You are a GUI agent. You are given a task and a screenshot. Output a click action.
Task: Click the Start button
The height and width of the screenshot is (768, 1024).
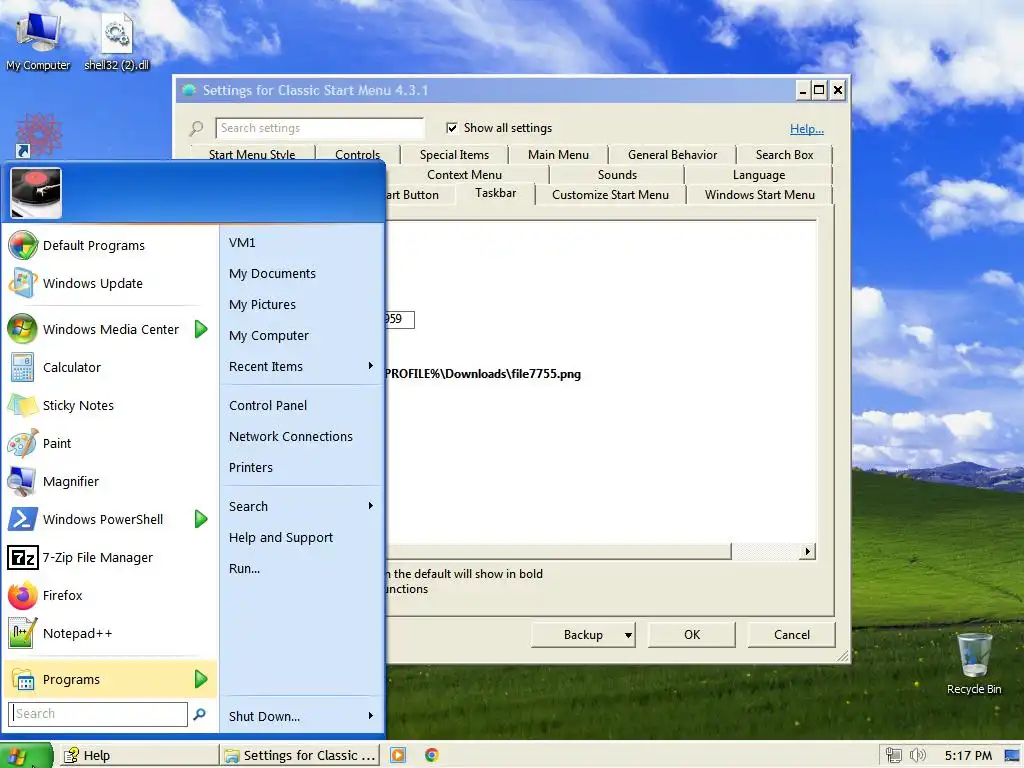tap(27, 755)
